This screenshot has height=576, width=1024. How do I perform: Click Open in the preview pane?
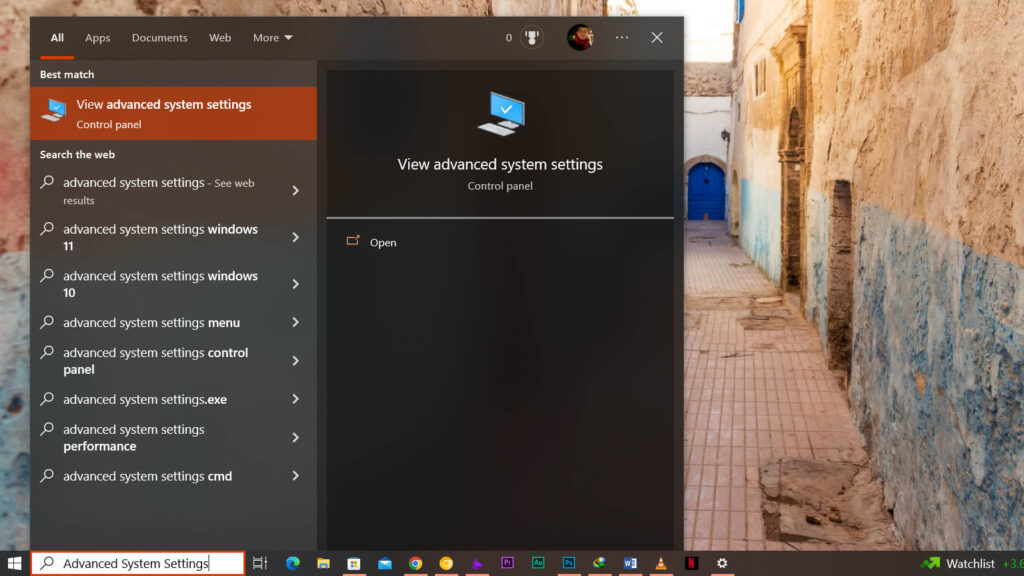pos(383,242)
